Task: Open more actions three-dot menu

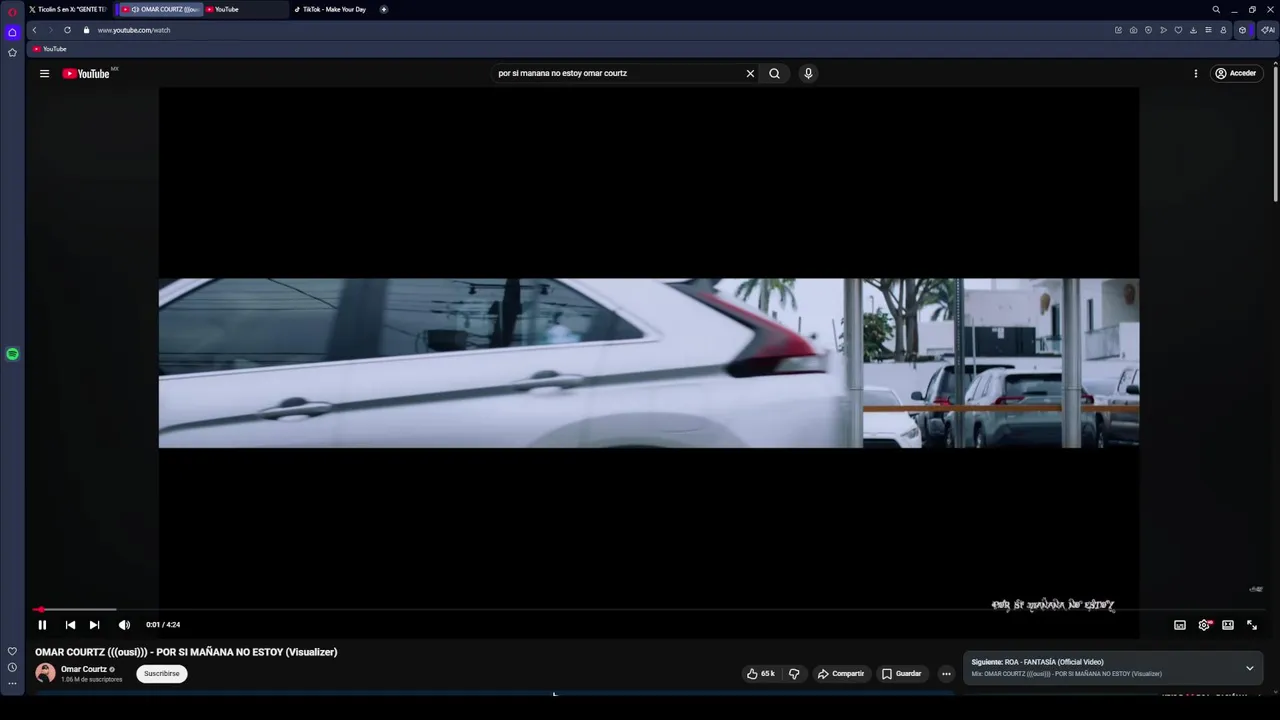Action: pos(946,674)
